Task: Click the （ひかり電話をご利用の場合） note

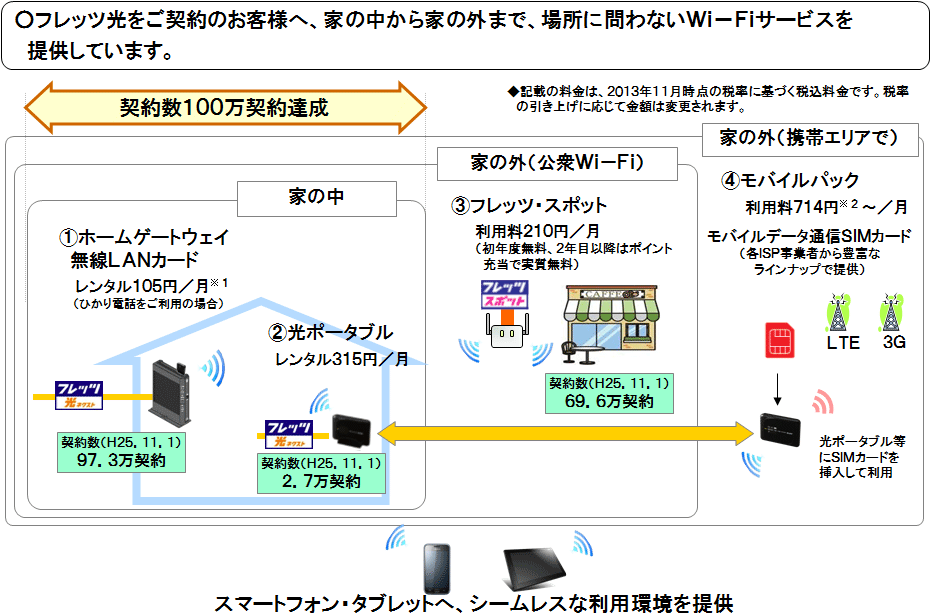Action: [x=148, y=303]
